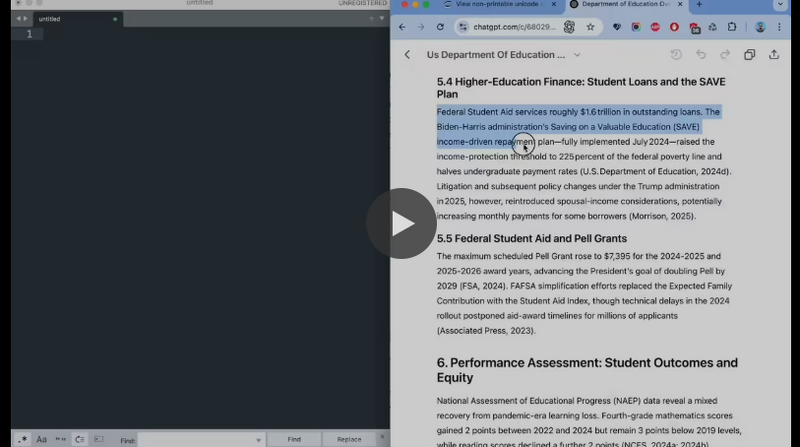Toggle whole word matching option
800x447 pixels.
61,439
